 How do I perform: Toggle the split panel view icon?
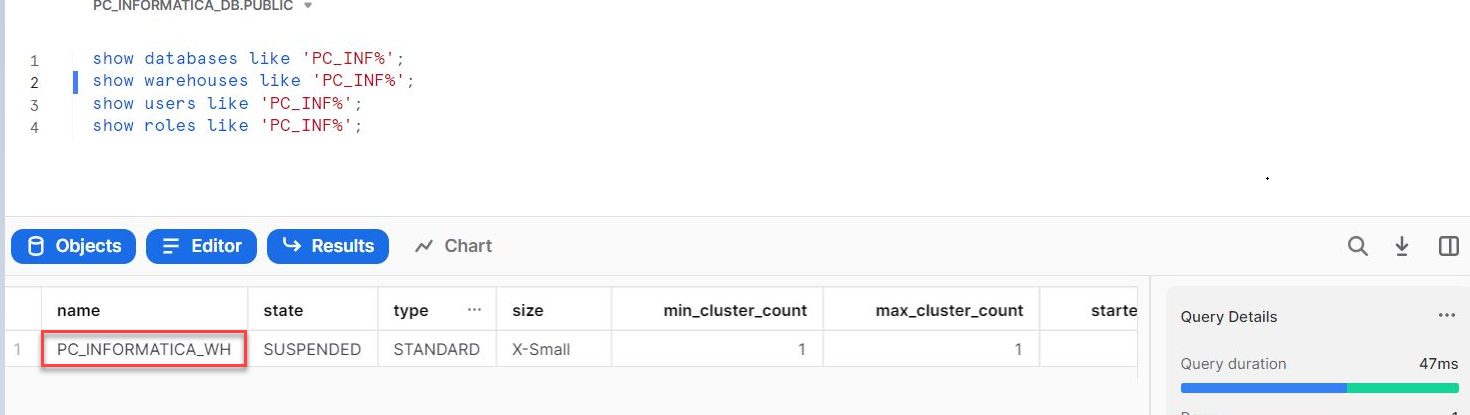pyautogui.click(x=1448, y=246)
